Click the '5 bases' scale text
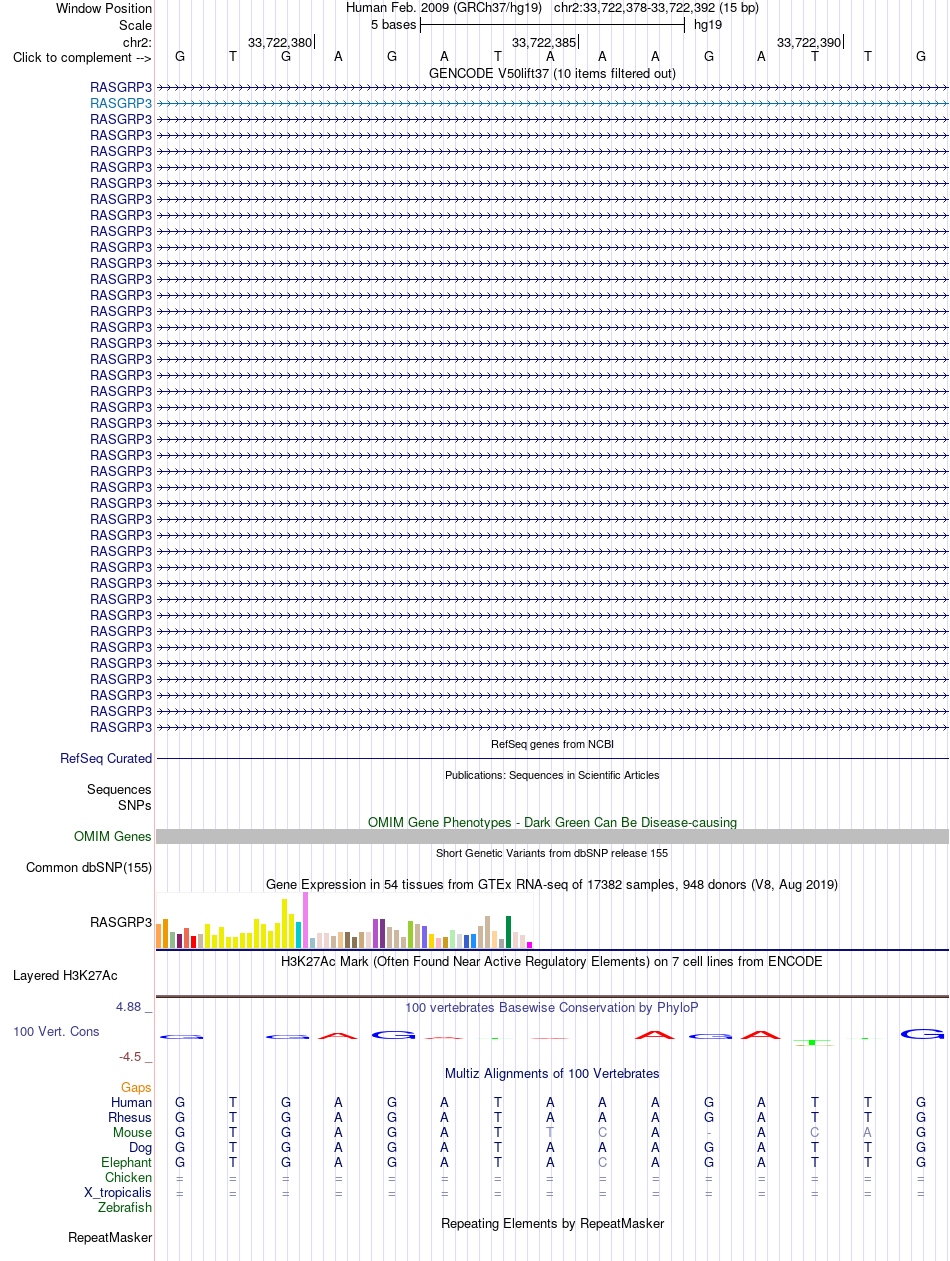 click(x=393, y=25)
